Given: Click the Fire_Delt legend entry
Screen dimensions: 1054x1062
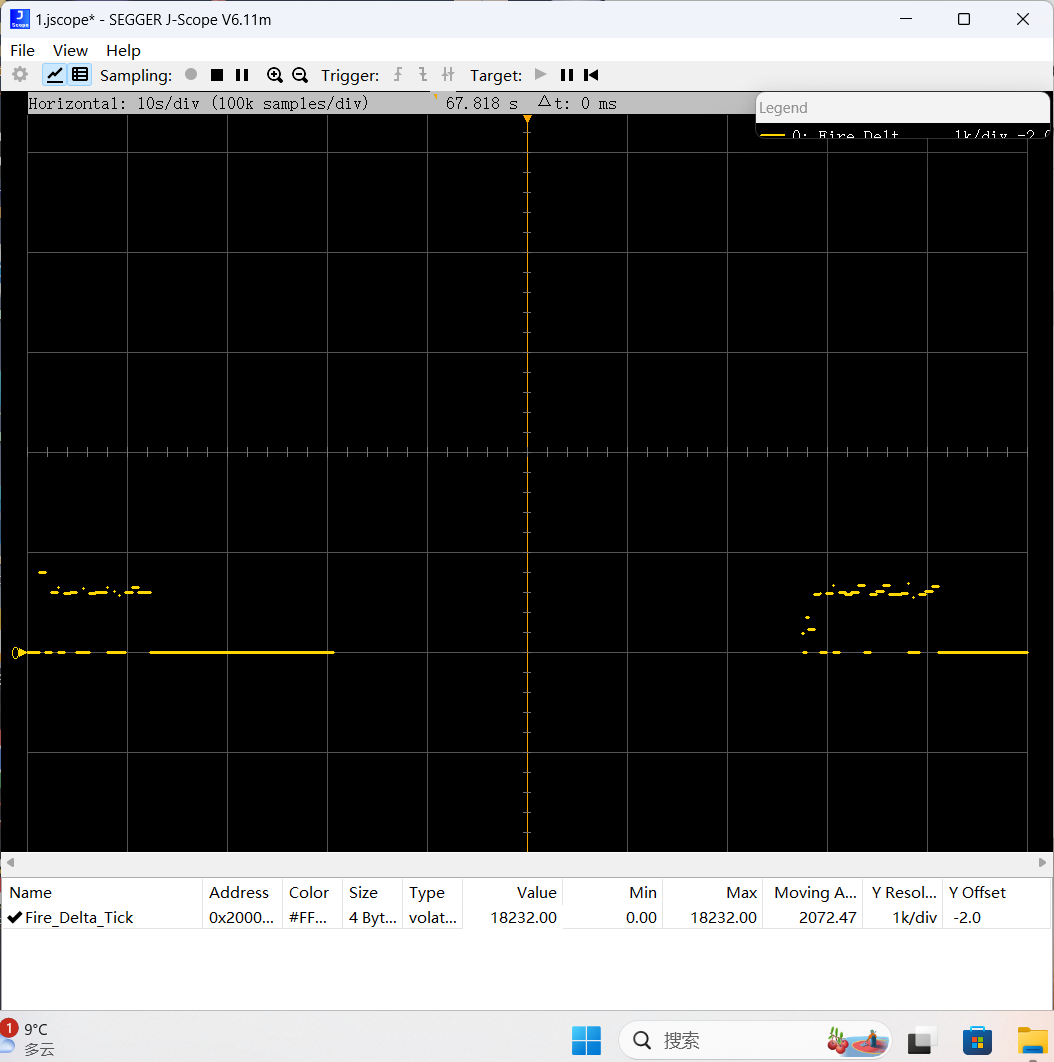Looking at the screenshot, I should point(904,134).
